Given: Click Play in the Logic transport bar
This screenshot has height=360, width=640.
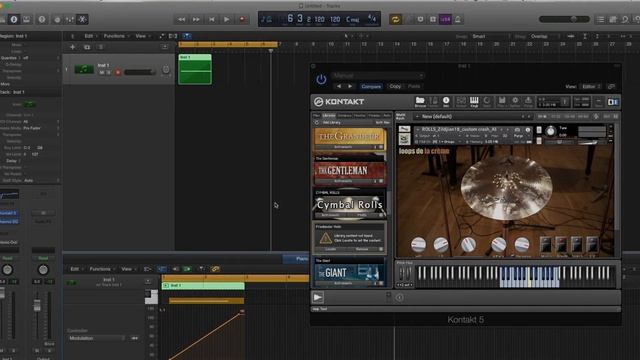Looking at the screenshot, I should (227, 19).
